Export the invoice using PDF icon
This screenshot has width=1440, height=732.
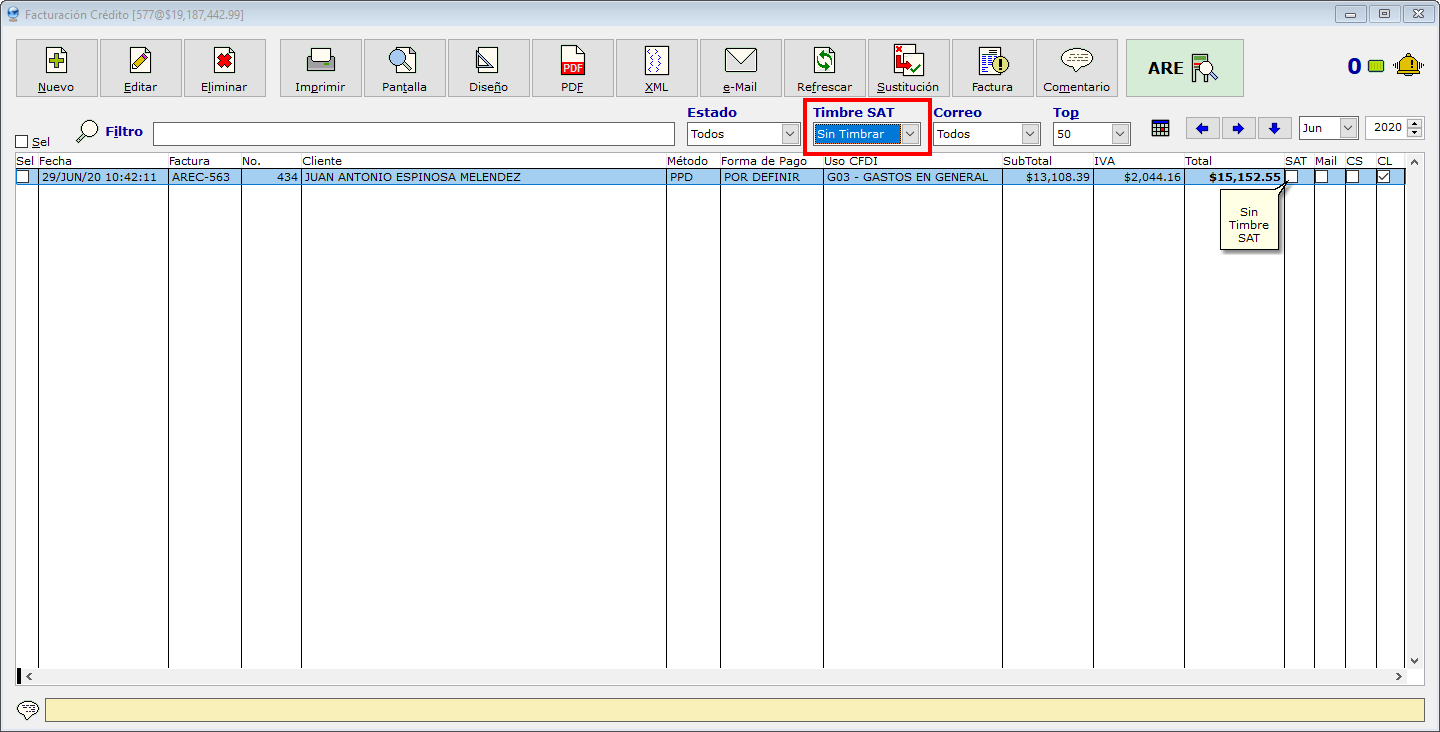(572, 68)
